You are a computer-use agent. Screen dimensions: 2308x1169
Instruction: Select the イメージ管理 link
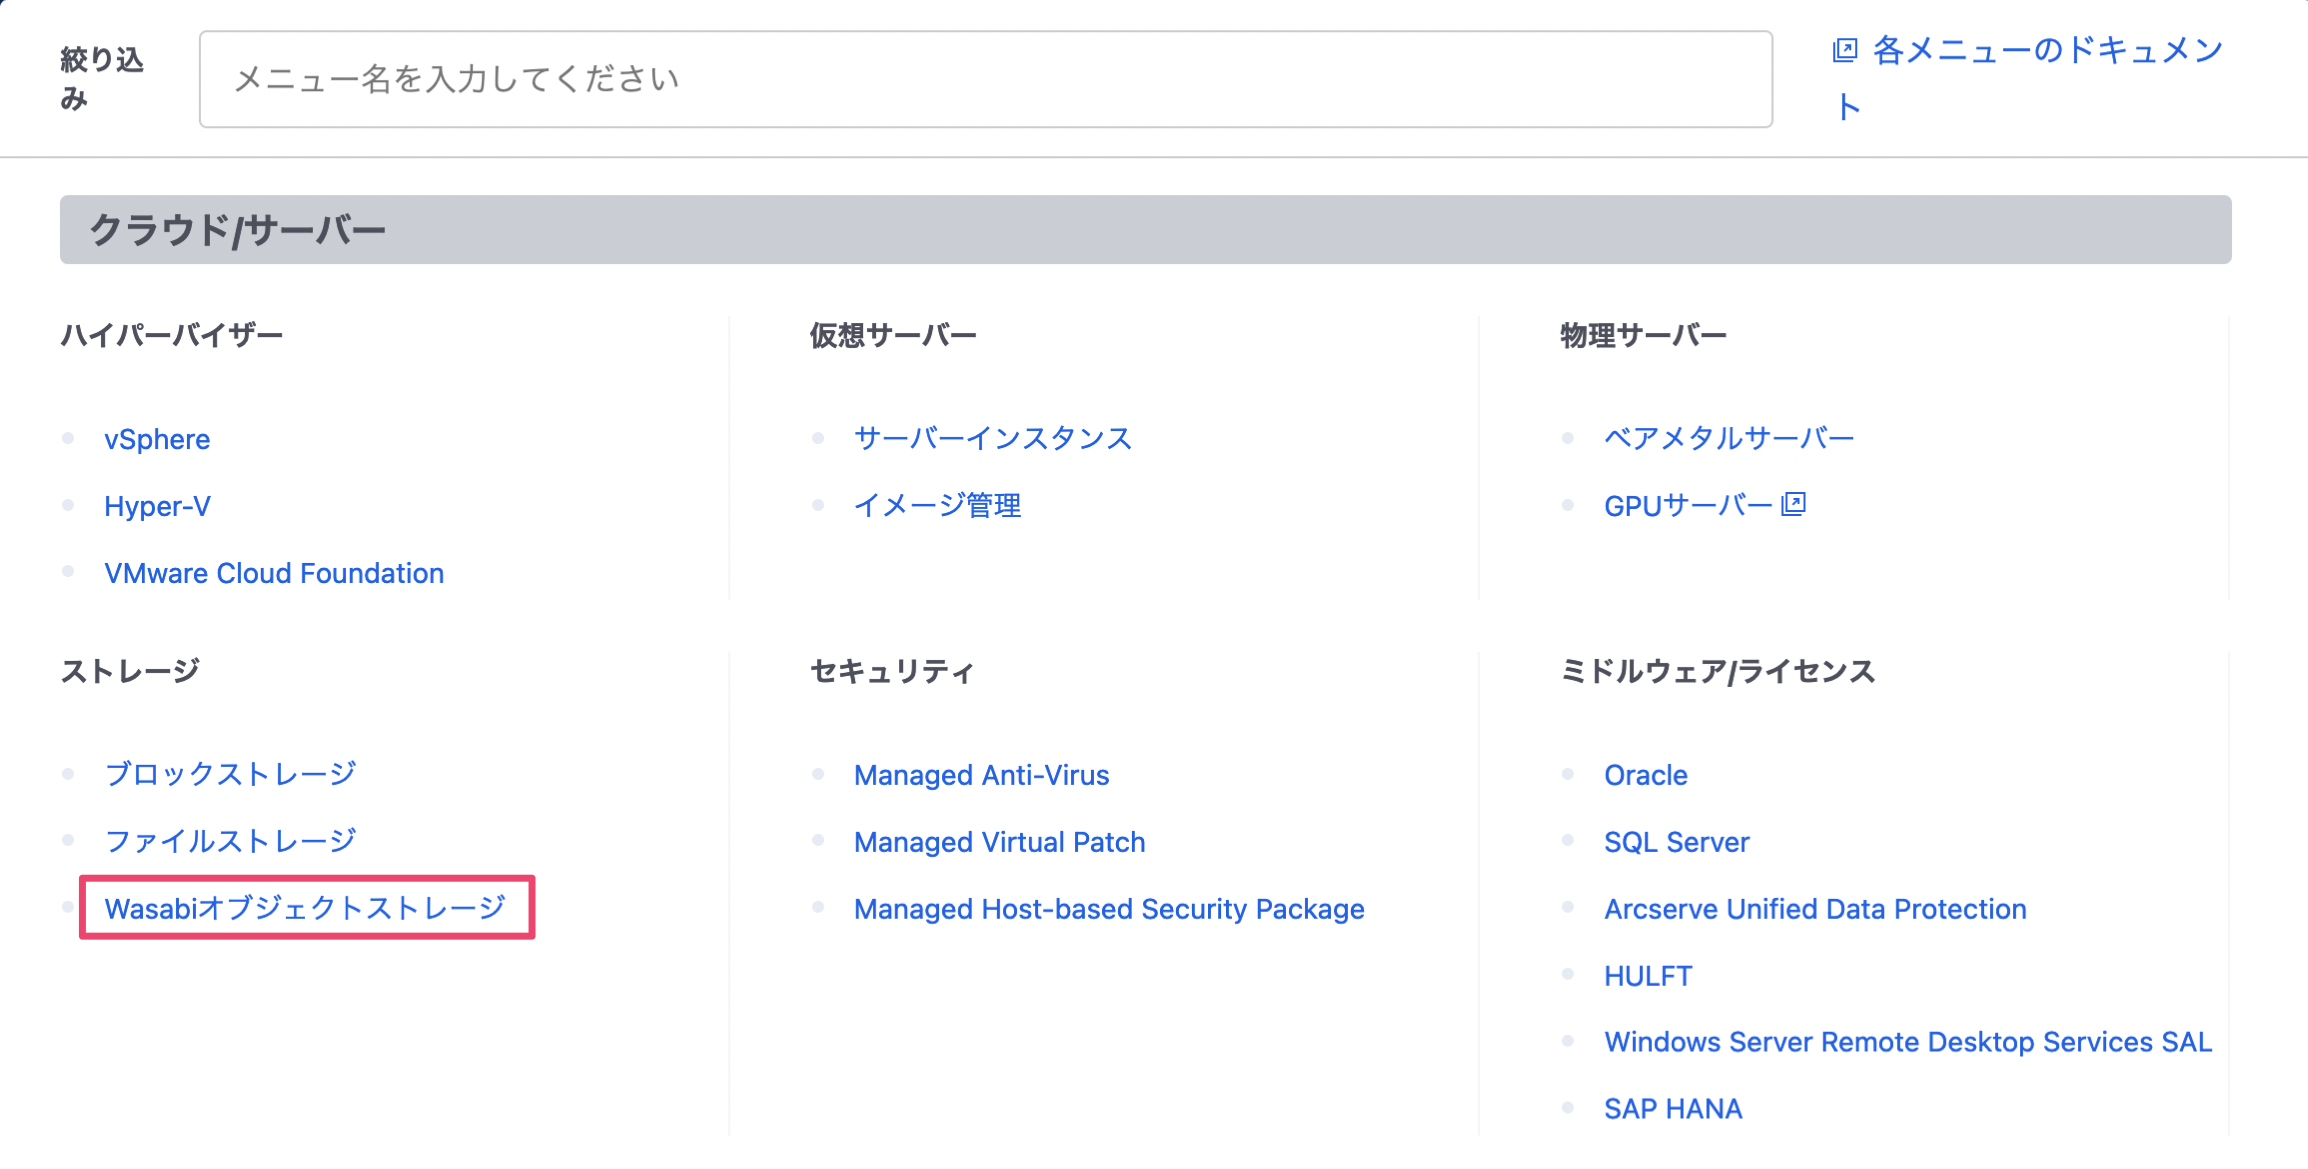point(937,506)
